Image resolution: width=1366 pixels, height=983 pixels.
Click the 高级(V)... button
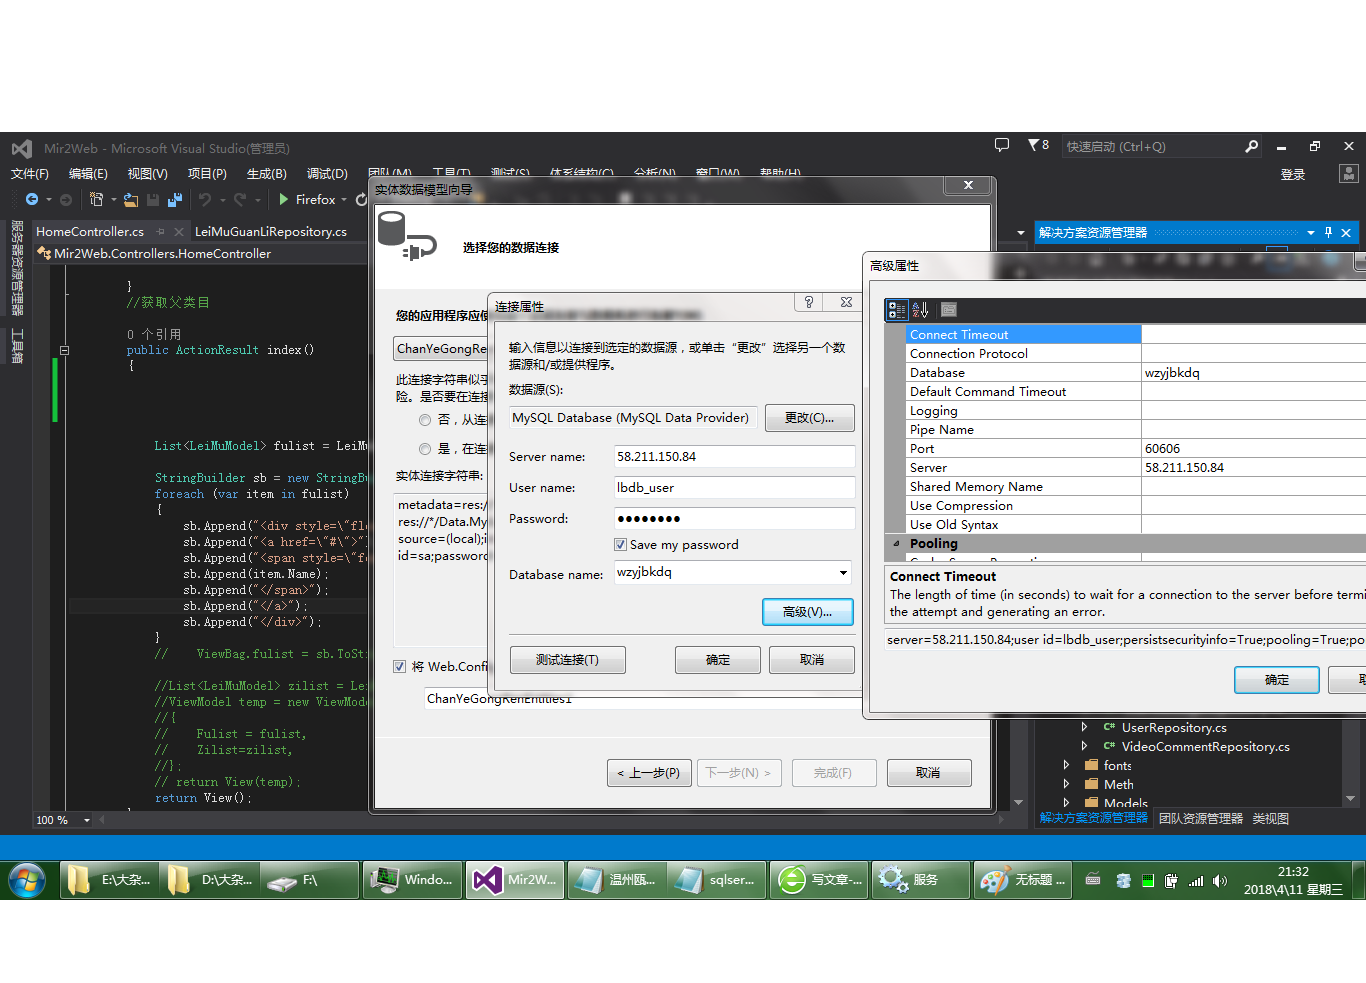click(x=807, y=612)
